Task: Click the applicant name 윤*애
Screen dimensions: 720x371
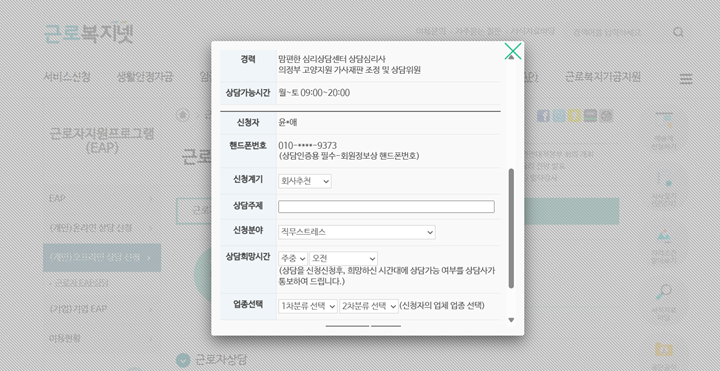Action: click(288, 123)
